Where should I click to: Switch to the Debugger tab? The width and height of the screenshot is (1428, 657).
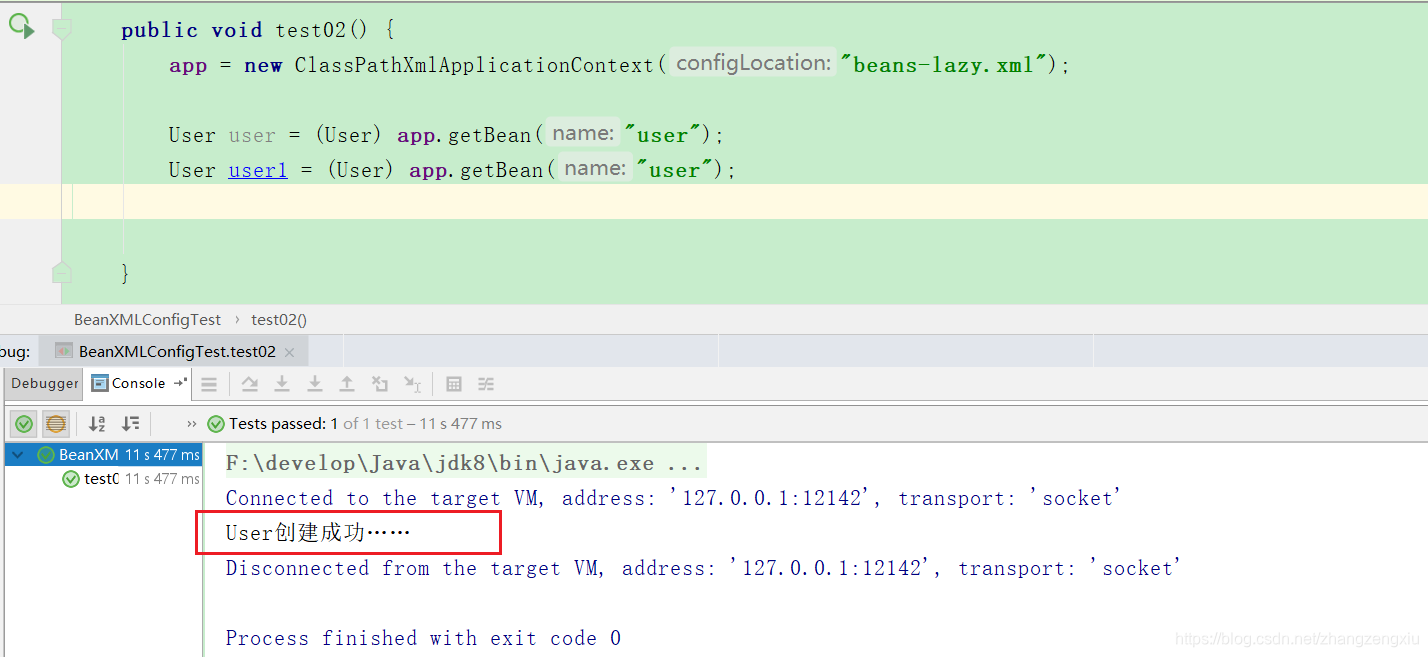[45, 383]
